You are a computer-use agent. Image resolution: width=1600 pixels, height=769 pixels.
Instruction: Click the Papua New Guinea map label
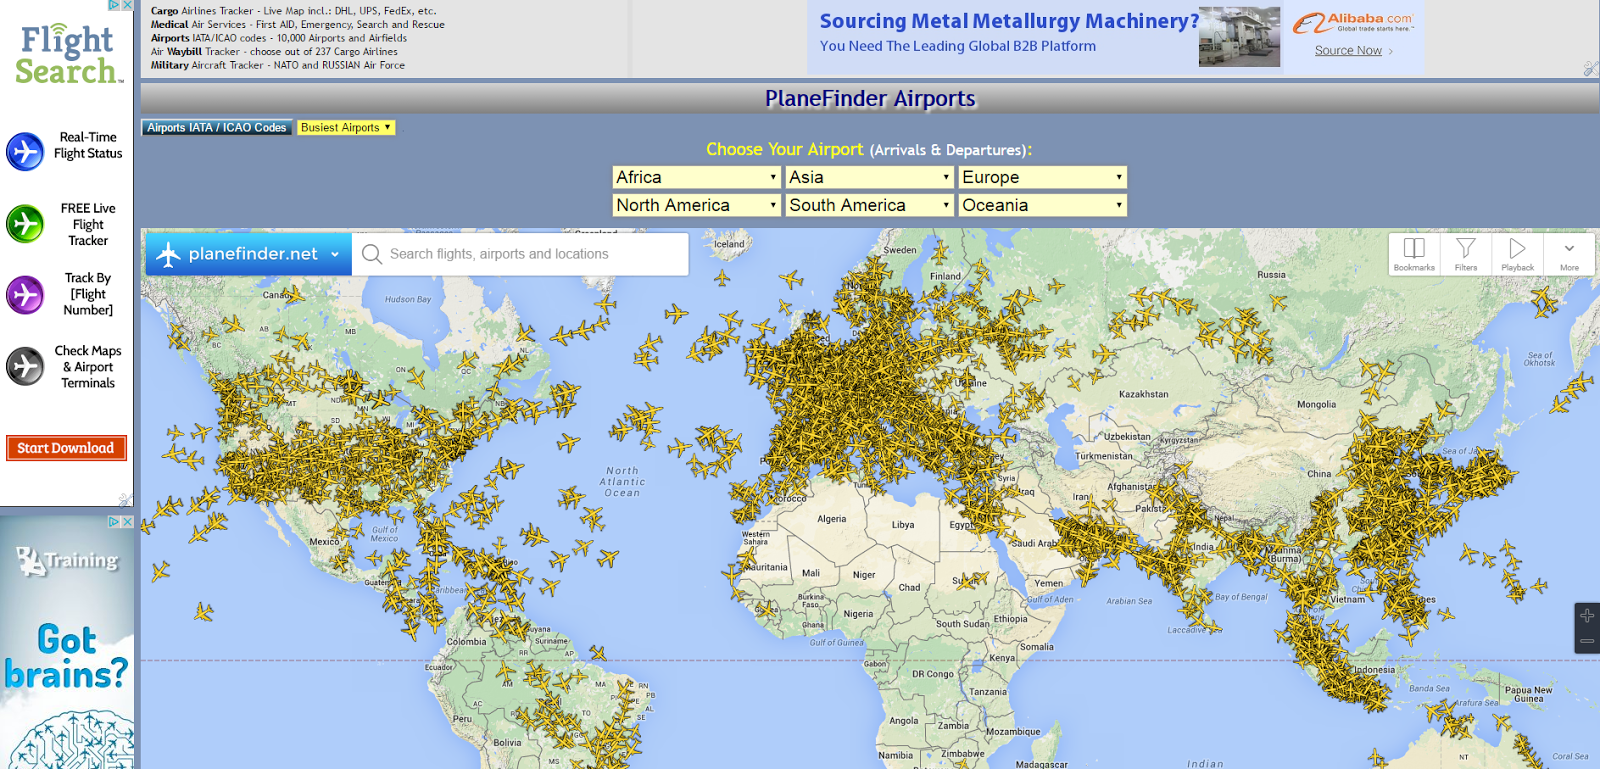pyautogui.click(x=1529, y=694)
